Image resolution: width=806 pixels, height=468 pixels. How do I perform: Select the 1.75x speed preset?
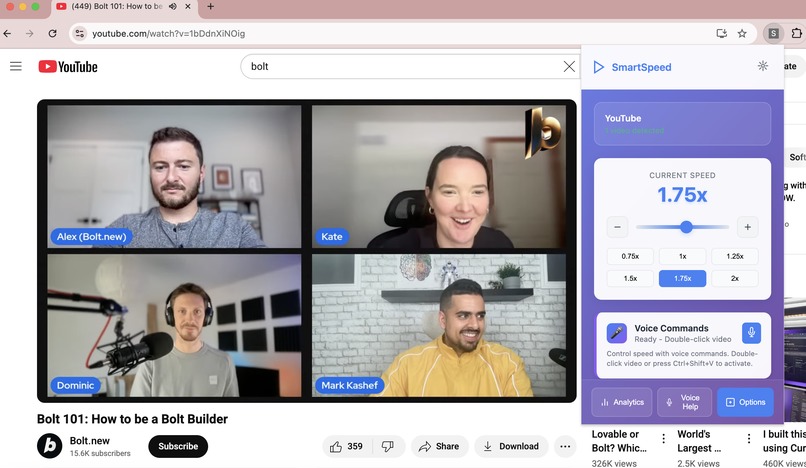[x=683, y=278]
